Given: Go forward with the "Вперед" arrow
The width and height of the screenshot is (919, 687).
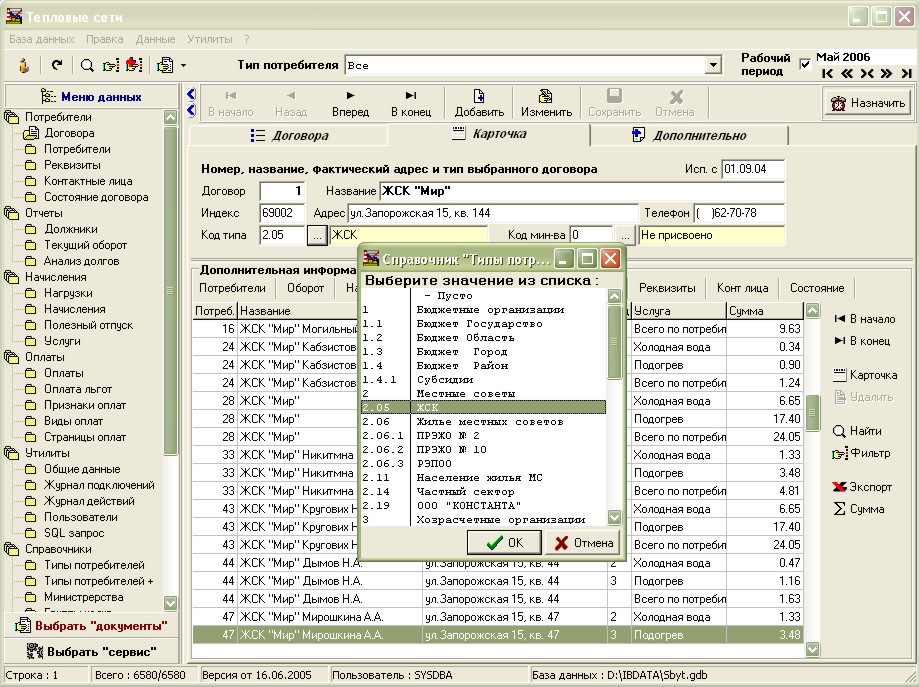Looking at the screenshot, I should coord(350,103).
